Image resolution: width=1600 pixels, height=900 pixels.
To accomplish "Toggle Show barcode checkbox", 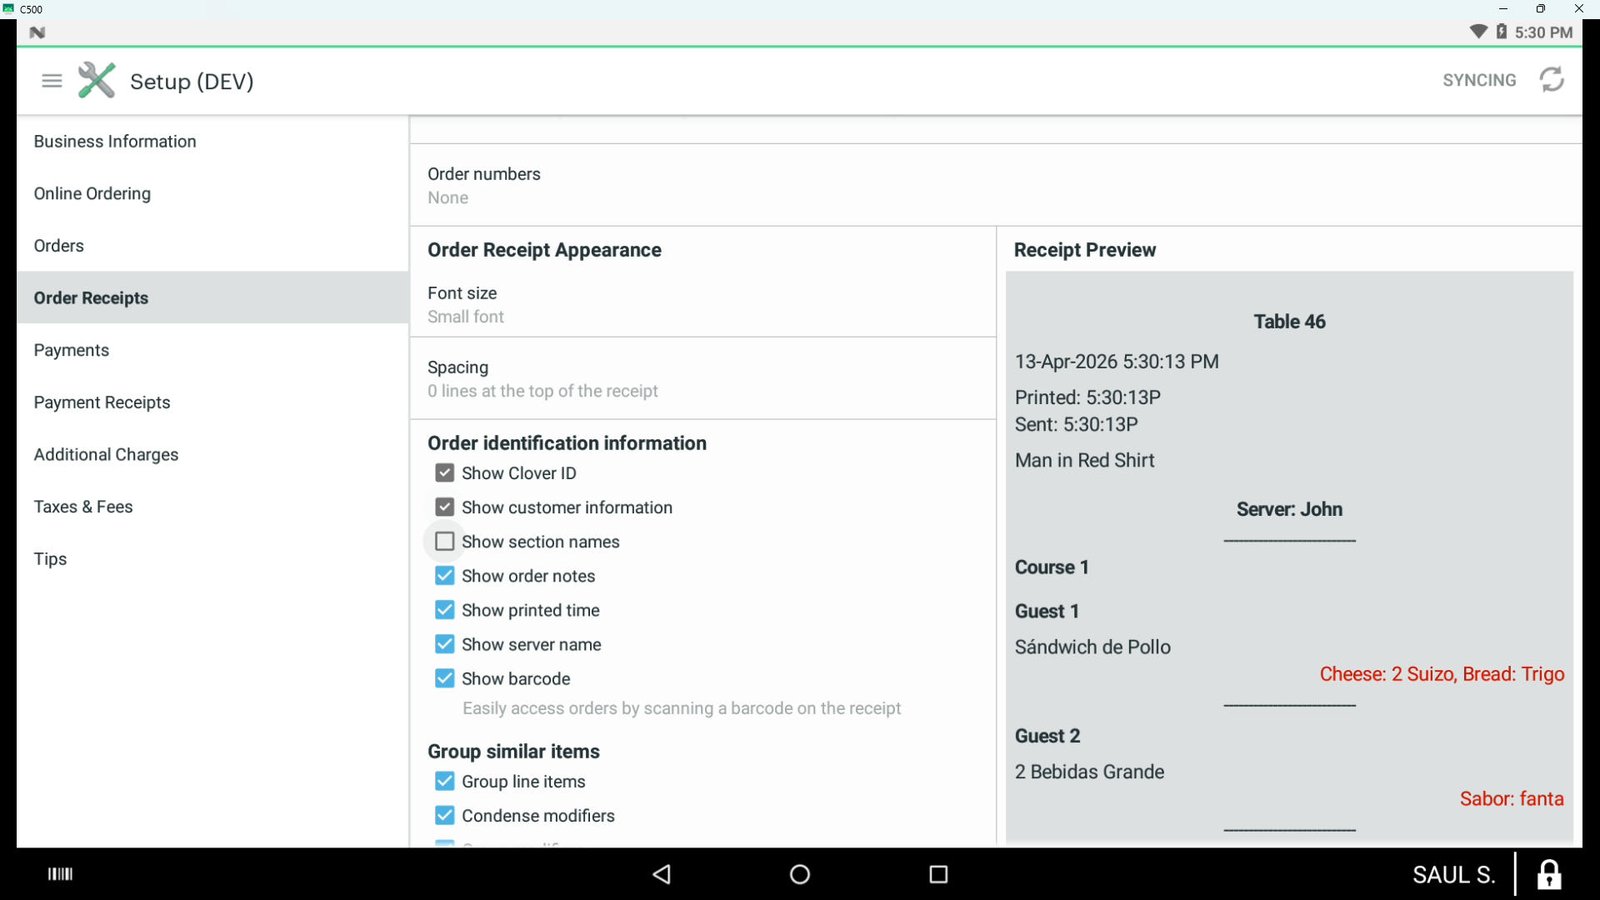I will pyautogui.click(x=445, y=678).
